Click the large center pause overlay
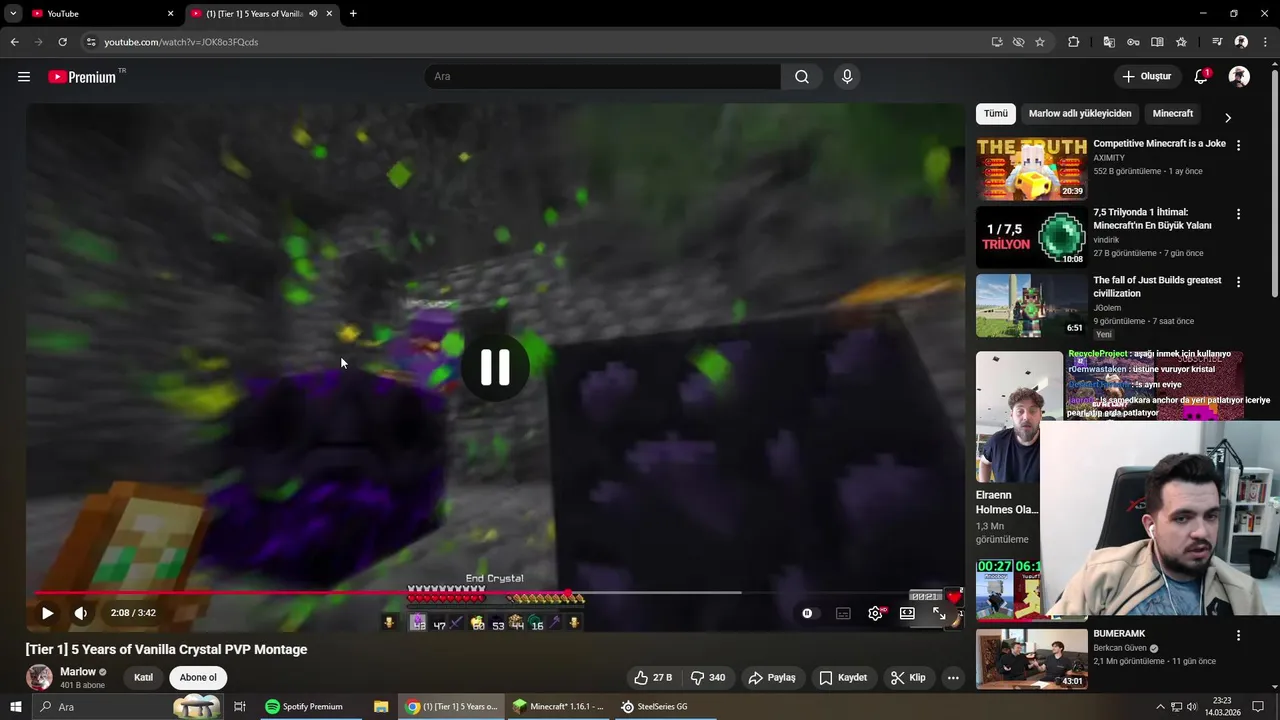Viewport: 1280px width, 720px height. (x=495, y=367)
